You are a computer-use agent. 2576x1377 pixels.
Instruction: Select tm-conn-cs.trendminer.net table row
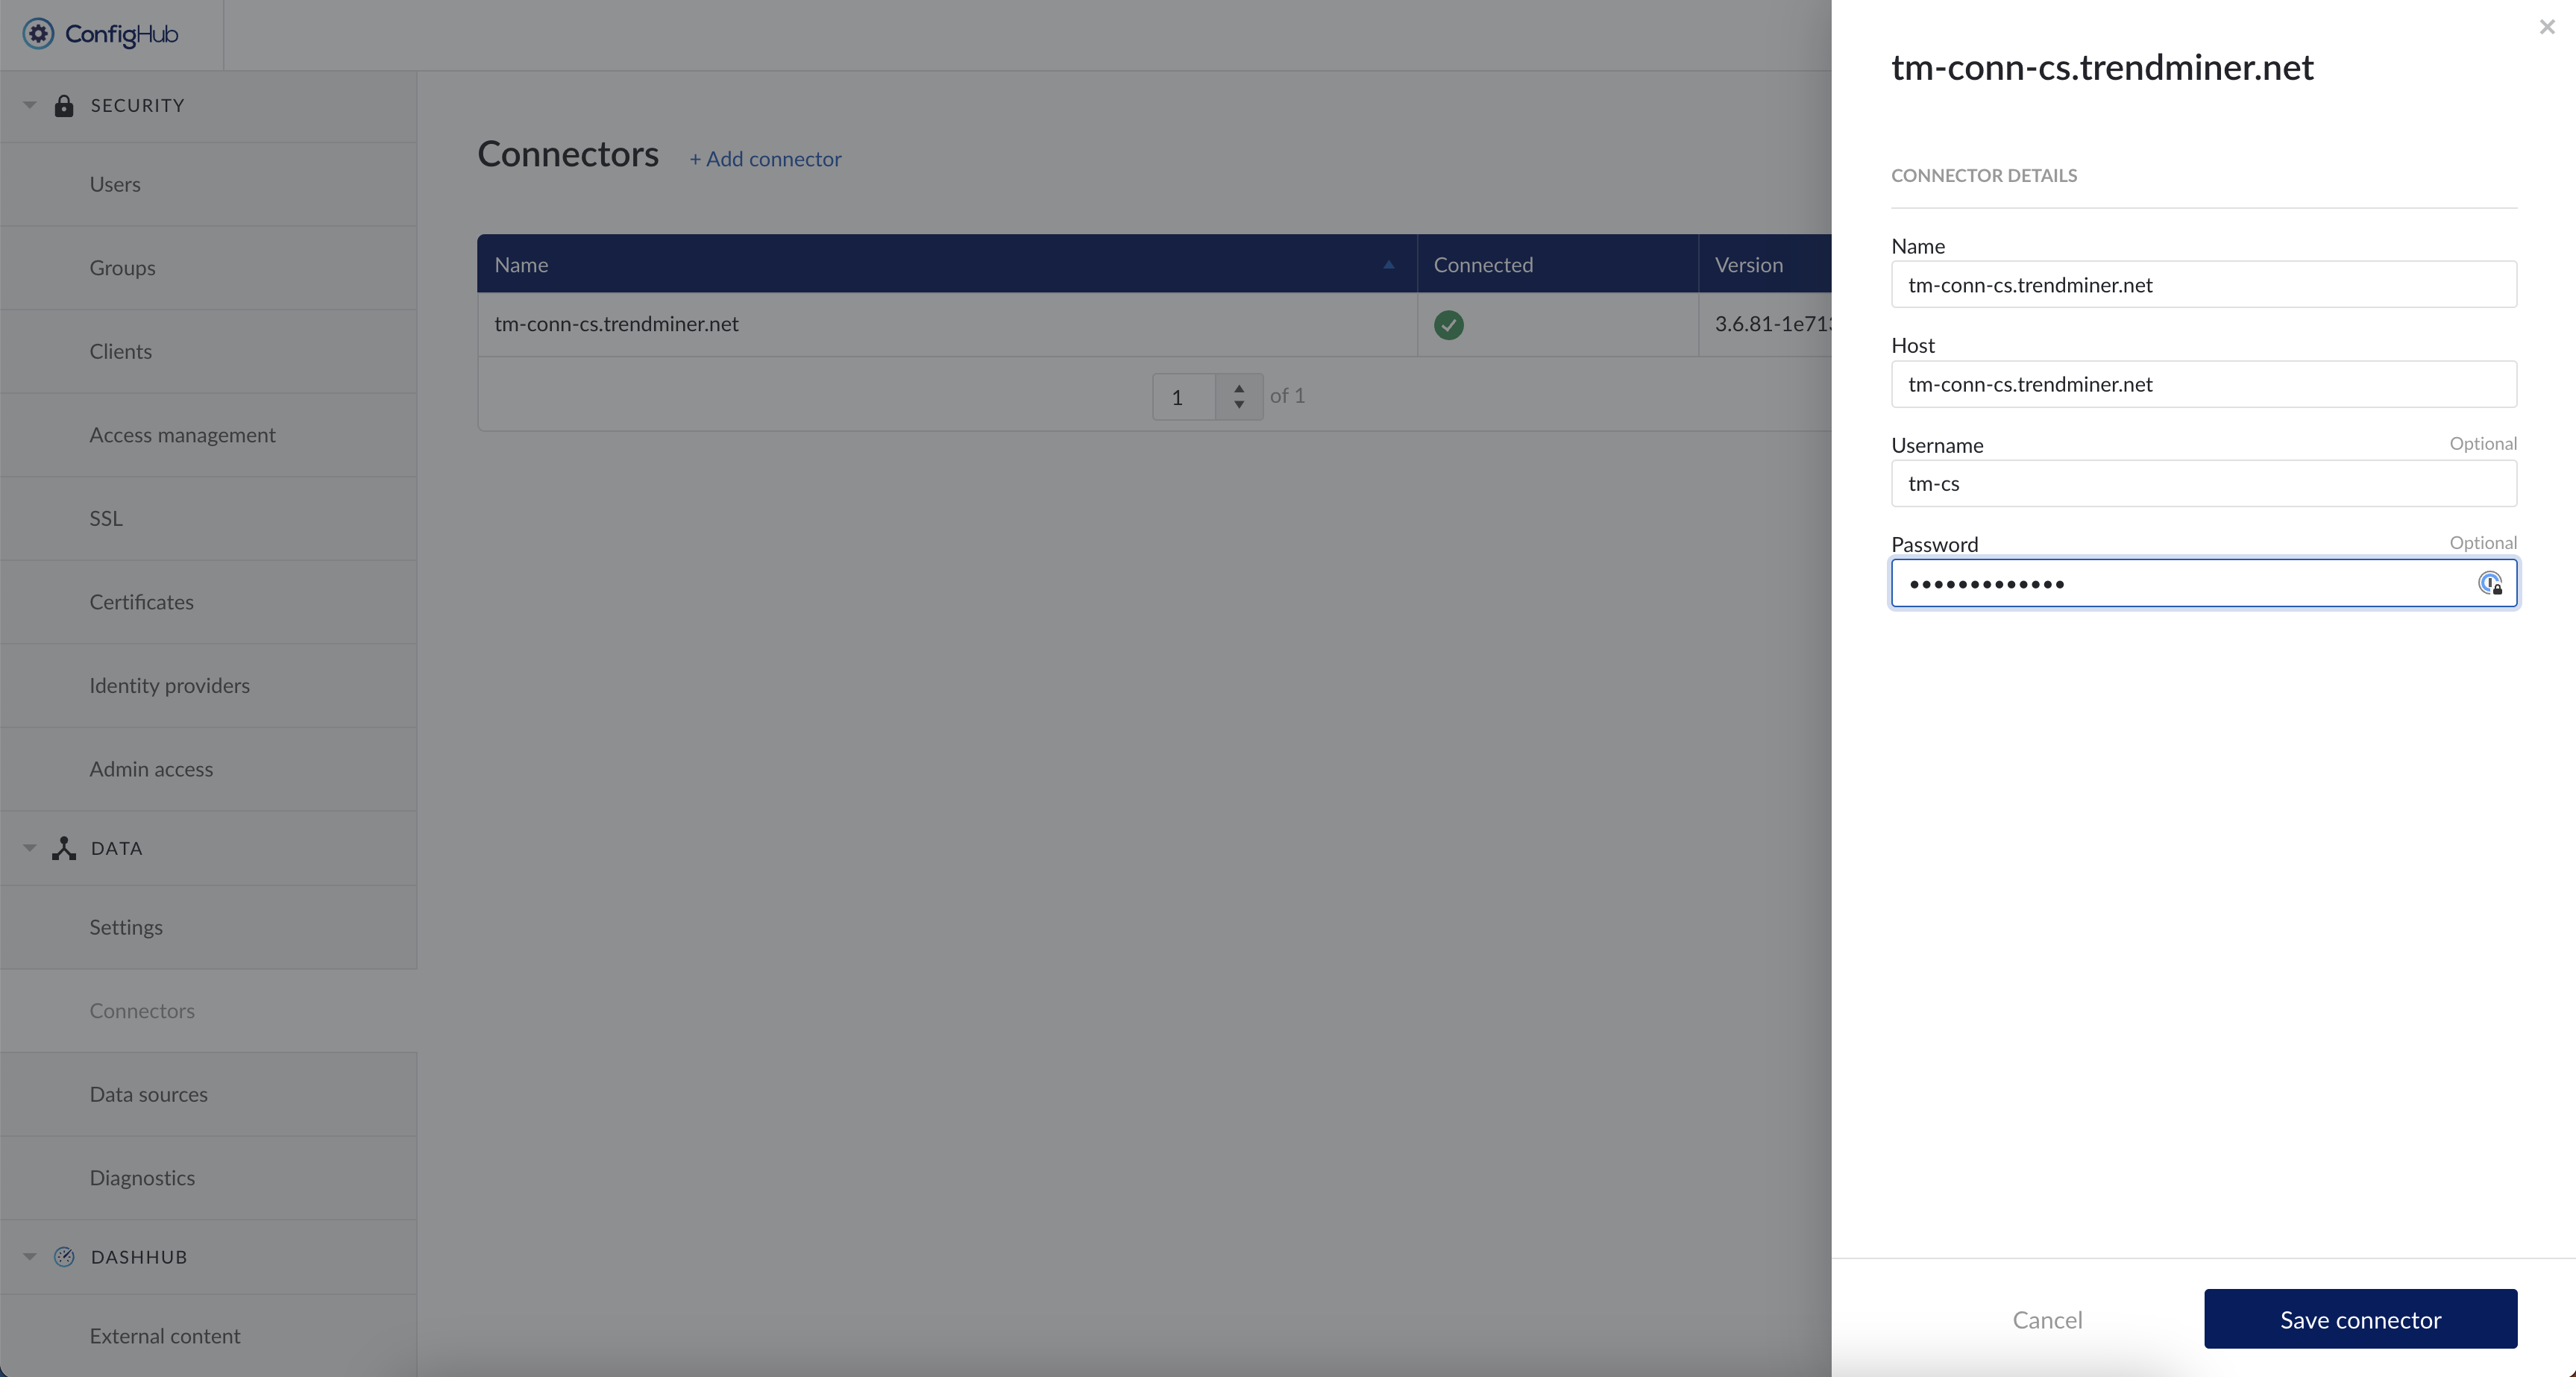(616, 324)
